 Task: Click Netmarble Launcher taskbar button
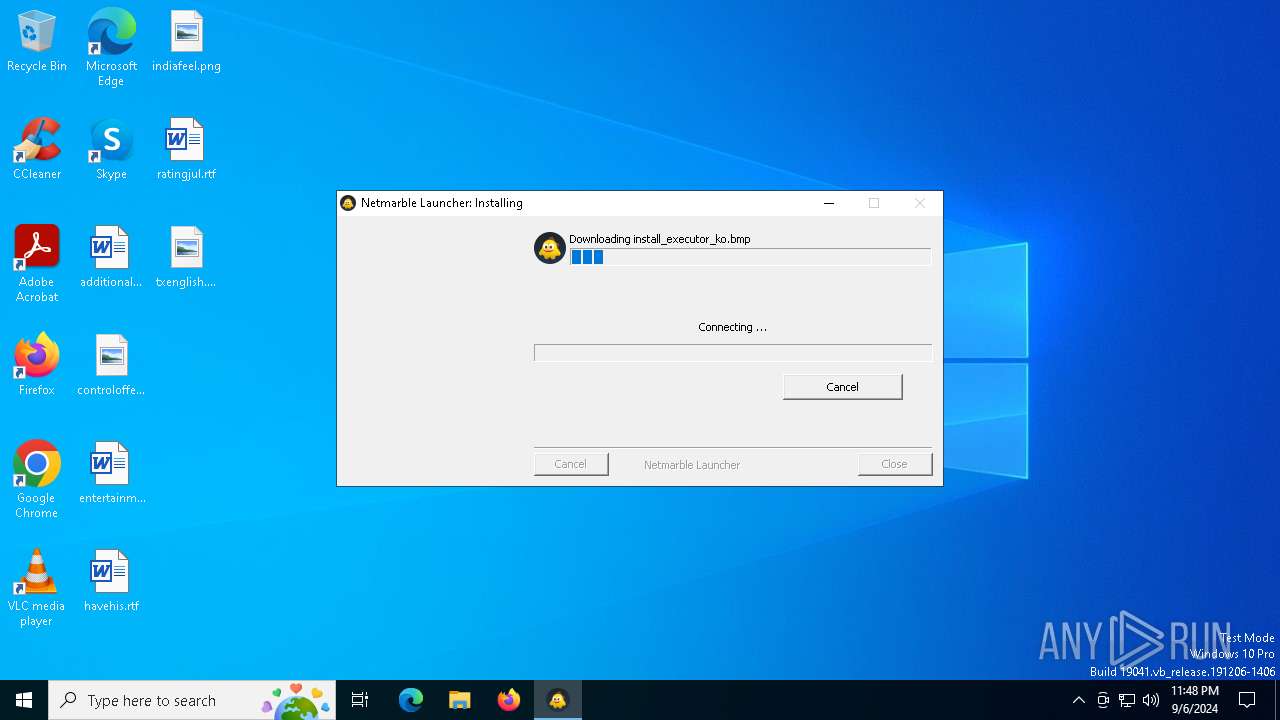(x=558, y=700)
